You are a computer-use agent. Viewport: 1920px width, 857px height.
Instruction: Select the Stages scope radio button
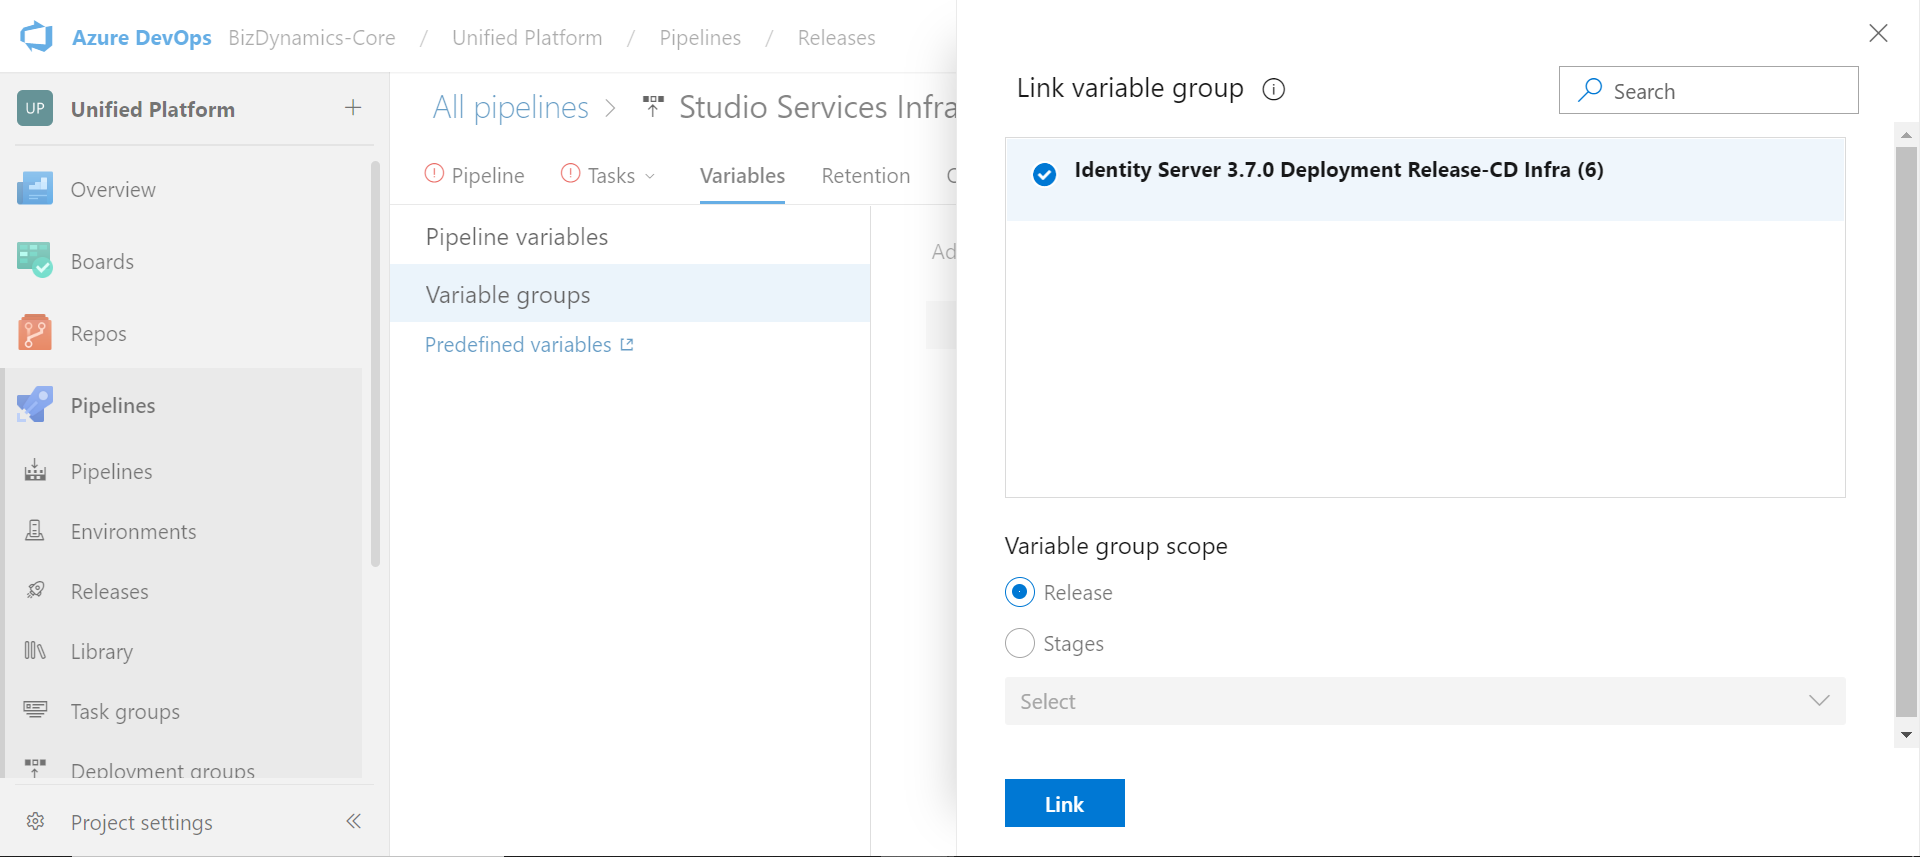tap(1019, 643)
